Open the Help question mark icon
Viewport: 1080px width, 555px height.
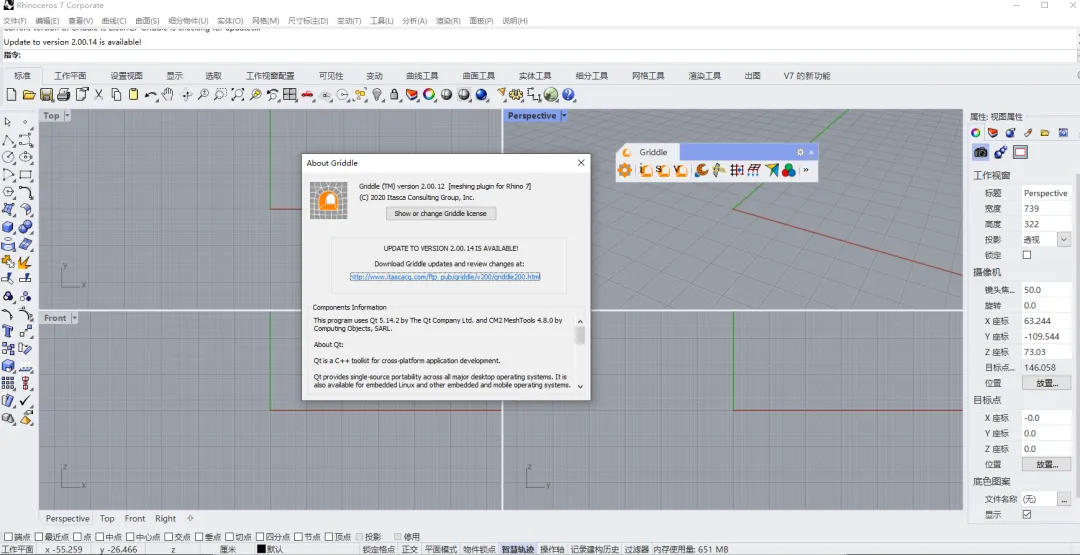click(x=568, y=95)
